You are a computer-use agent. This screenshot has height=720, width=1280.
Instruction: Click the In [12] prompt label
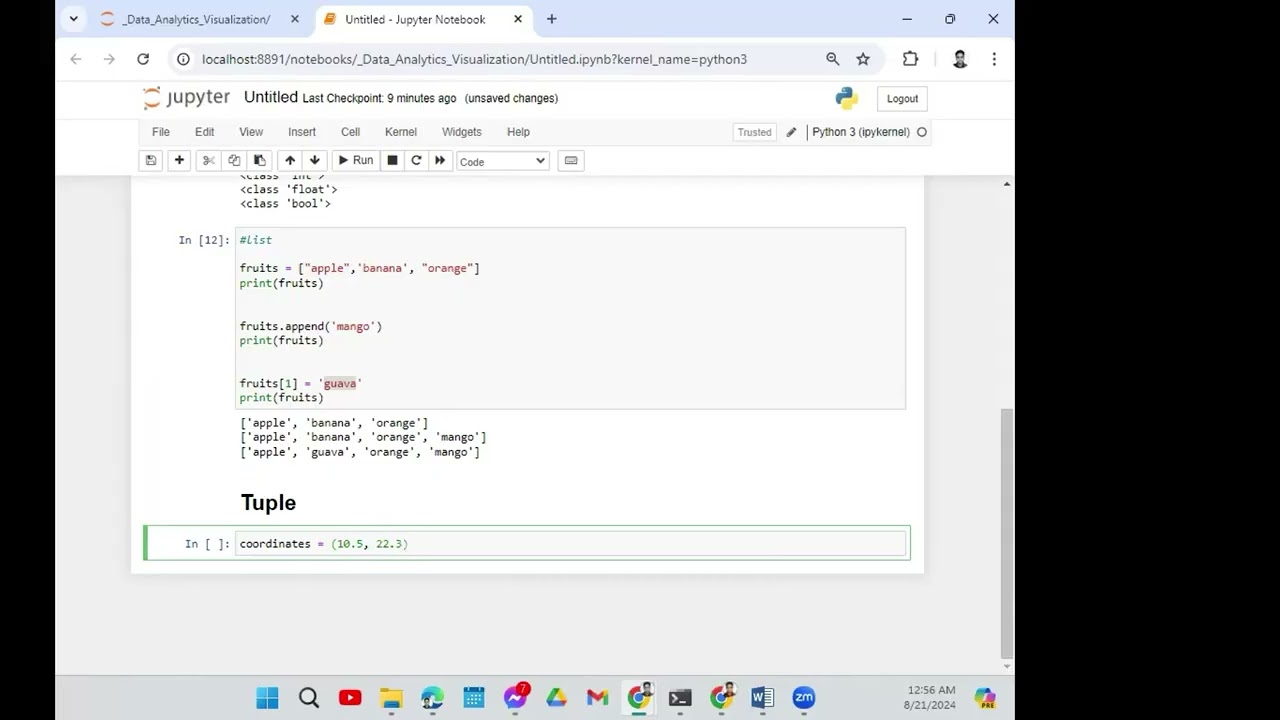(204, 240)
